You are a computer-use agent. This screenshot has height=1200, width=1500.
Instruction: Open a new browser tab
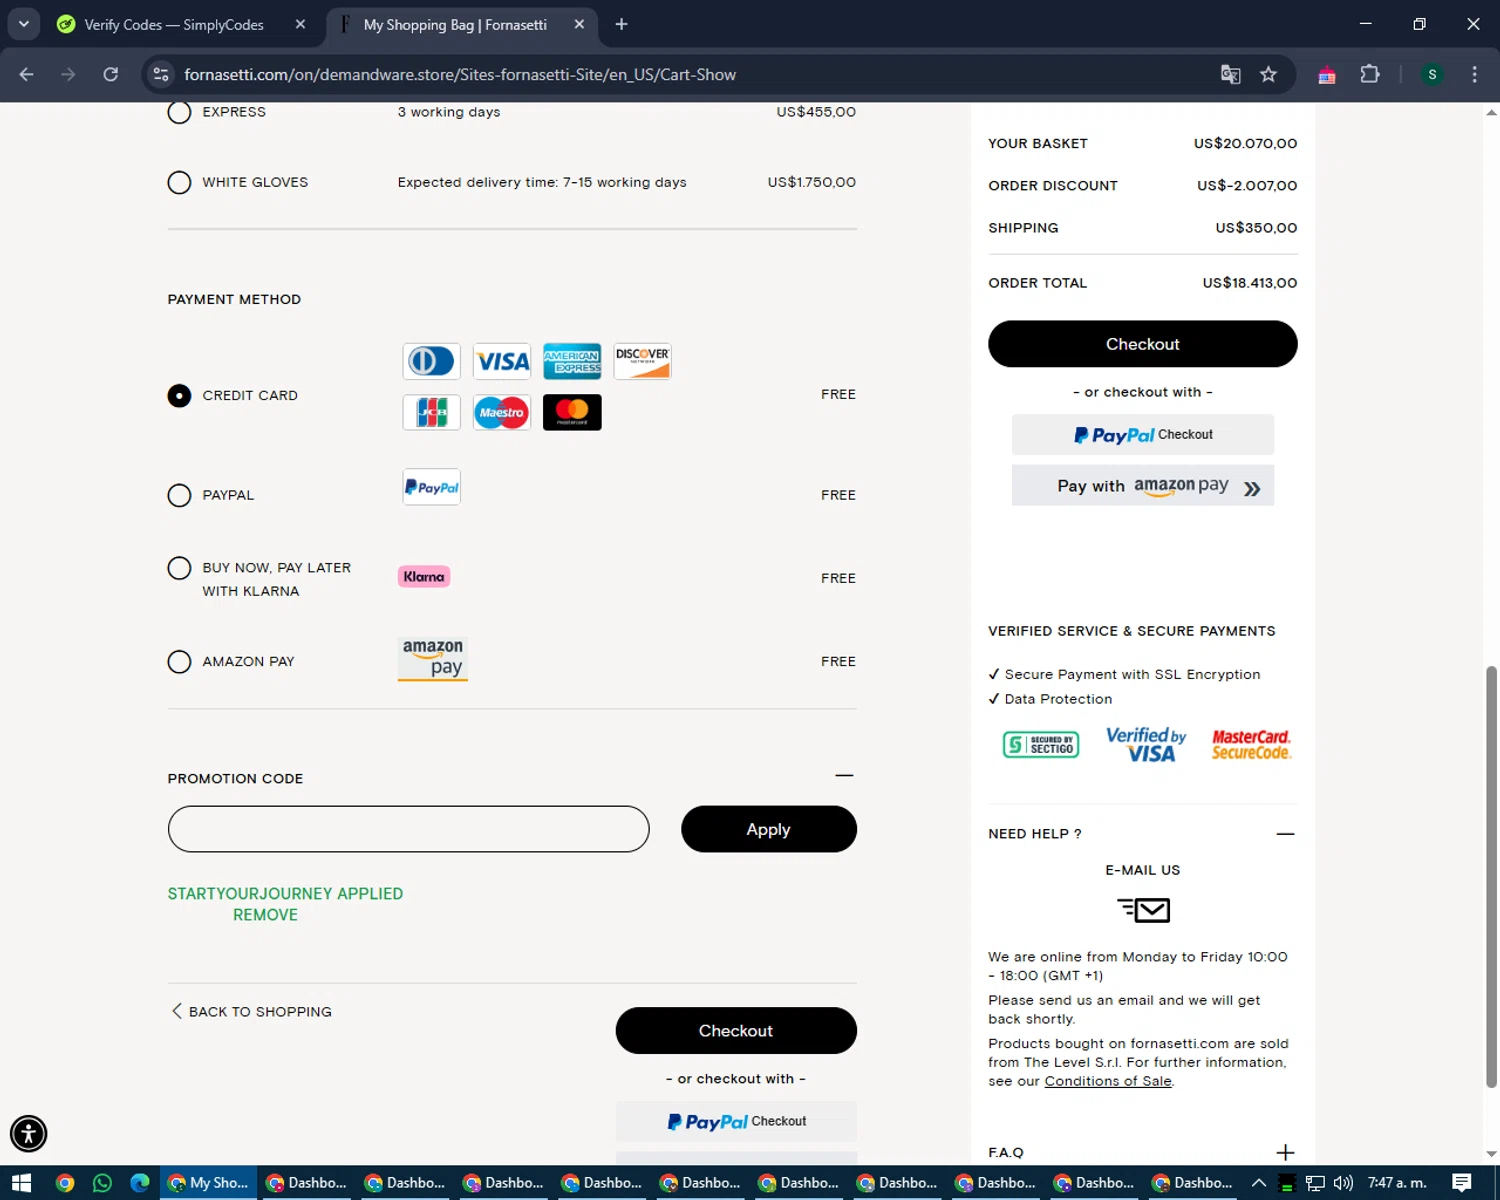pos(621,24)
